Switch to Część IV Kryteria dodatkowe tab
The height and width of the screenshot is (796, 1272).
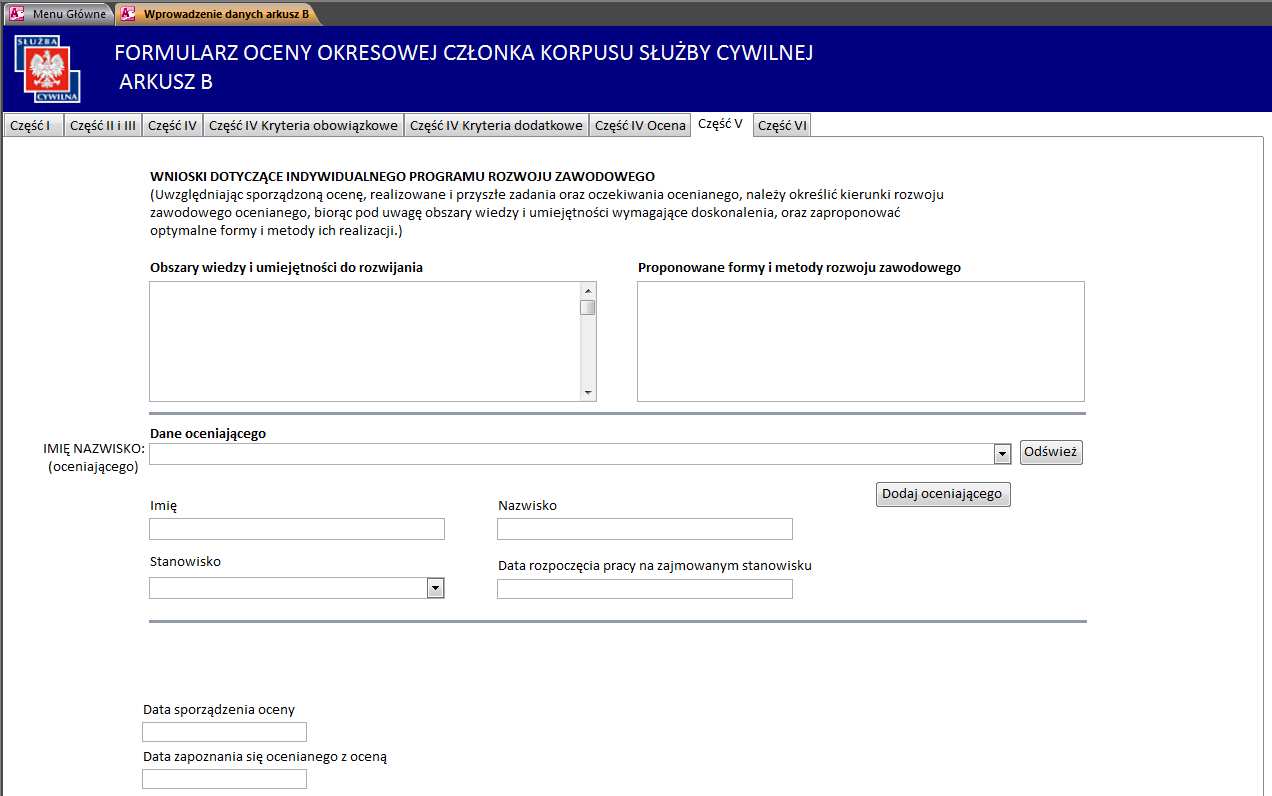tap(496, 126)
